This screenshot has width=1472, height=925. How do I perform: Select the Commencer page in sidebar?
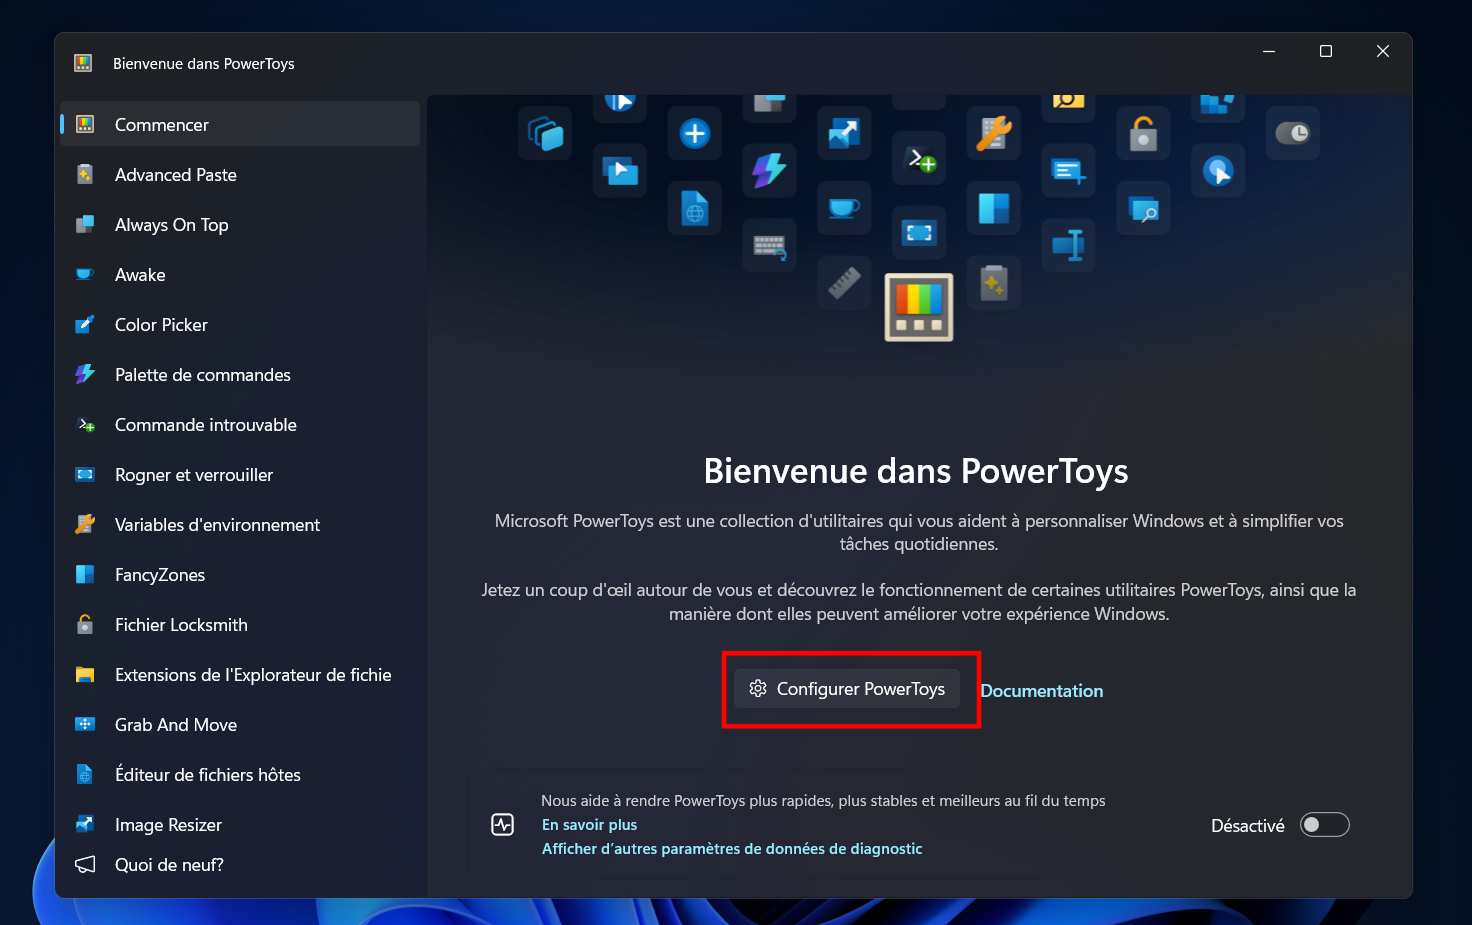coord(240,124)
